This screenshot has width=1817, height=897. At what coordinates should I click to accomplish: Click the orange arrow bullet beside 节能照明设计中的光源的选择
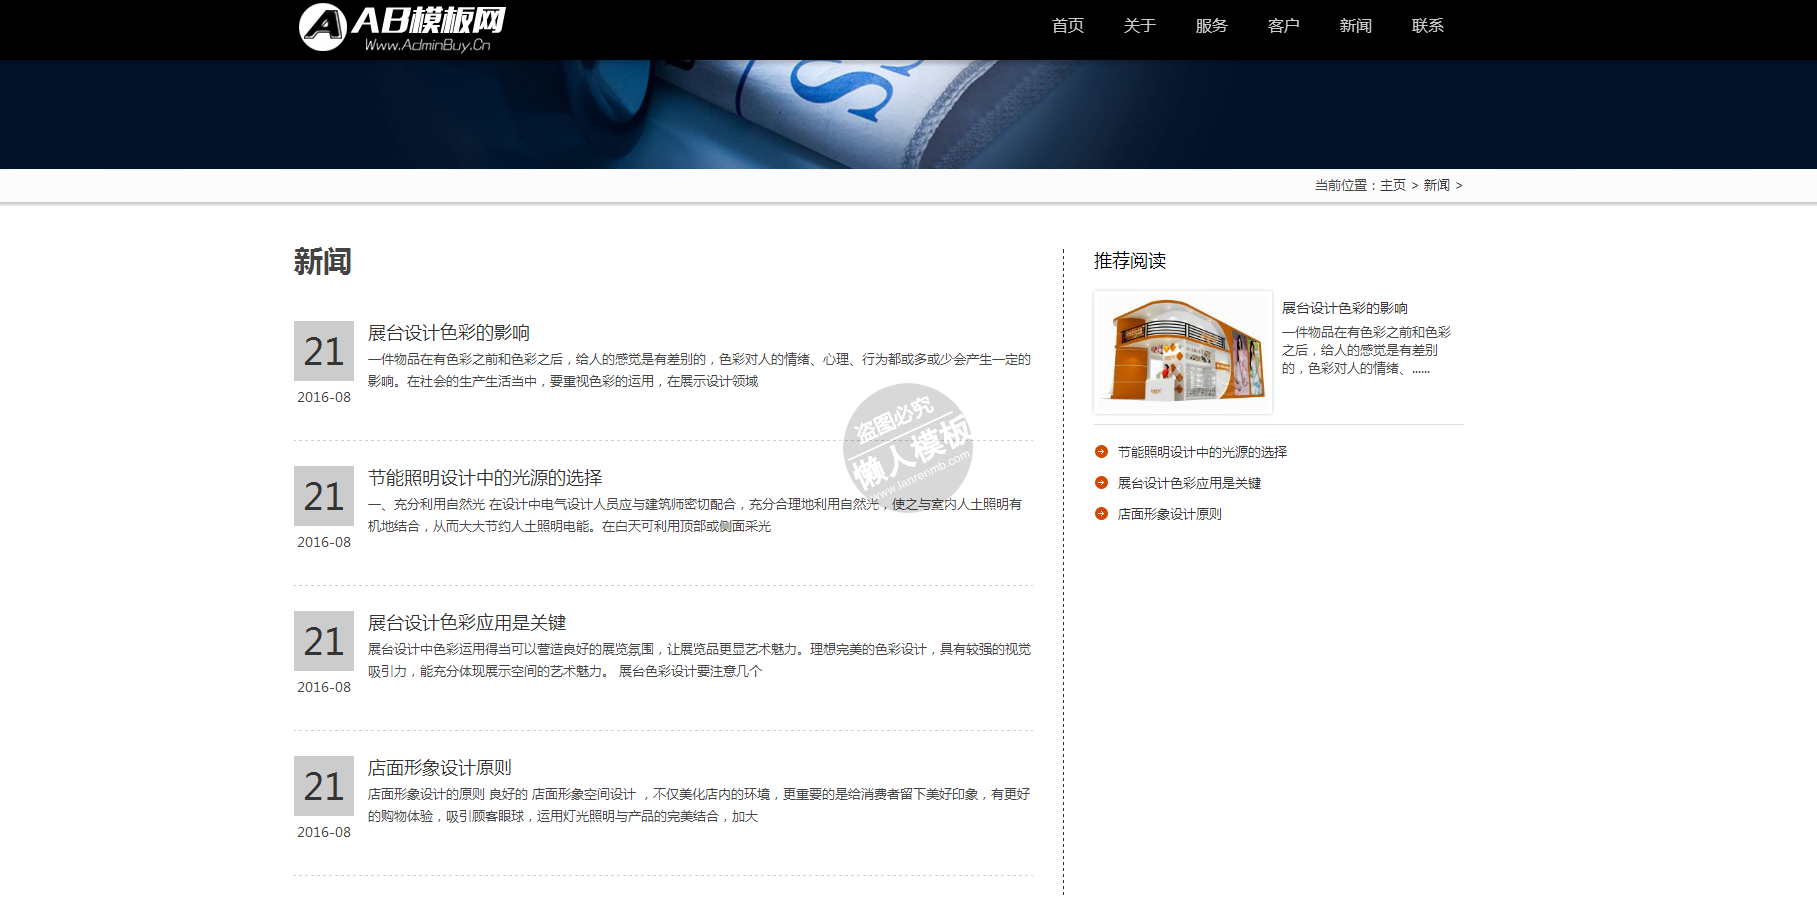(1101, 452)
